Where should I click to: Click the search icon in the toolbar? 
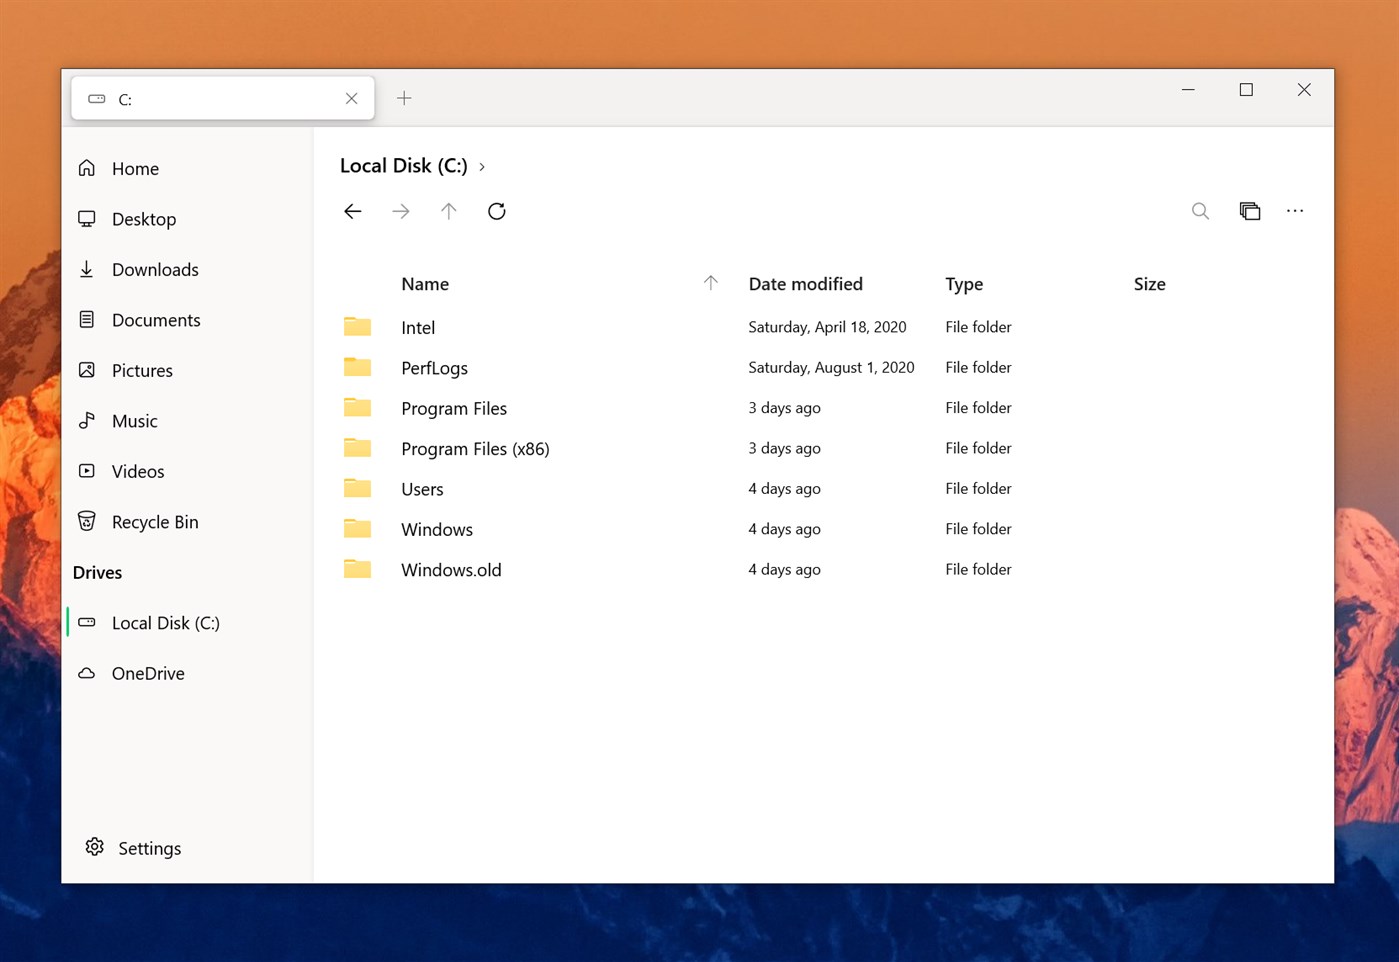[1200, 211]
